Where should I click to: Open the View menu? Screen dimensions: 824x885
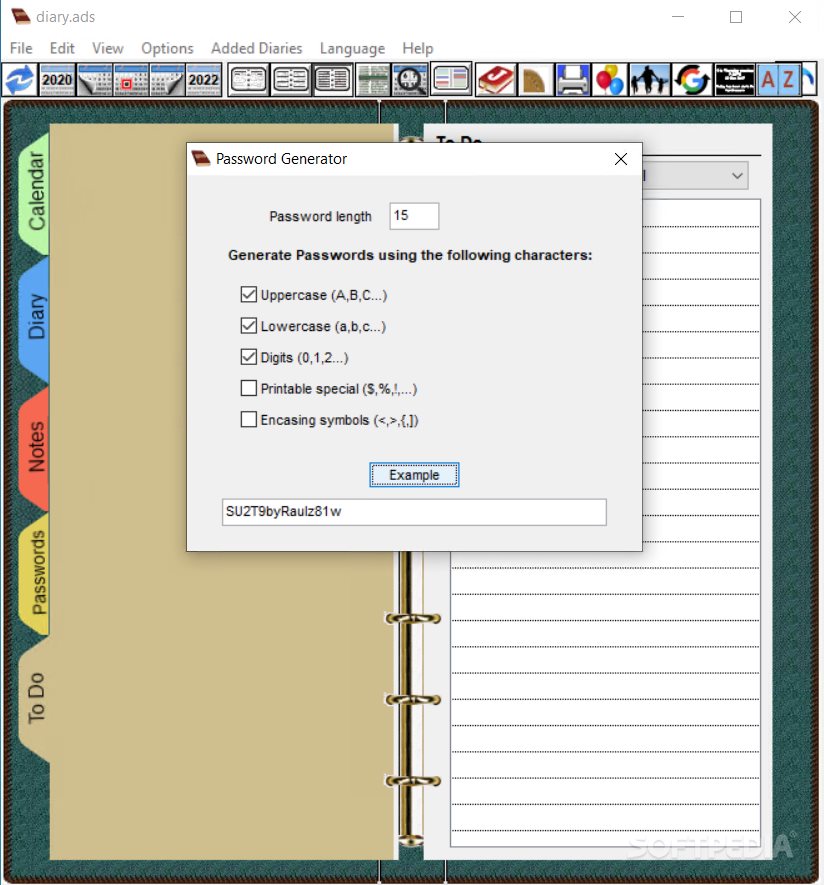coord(108,48)
